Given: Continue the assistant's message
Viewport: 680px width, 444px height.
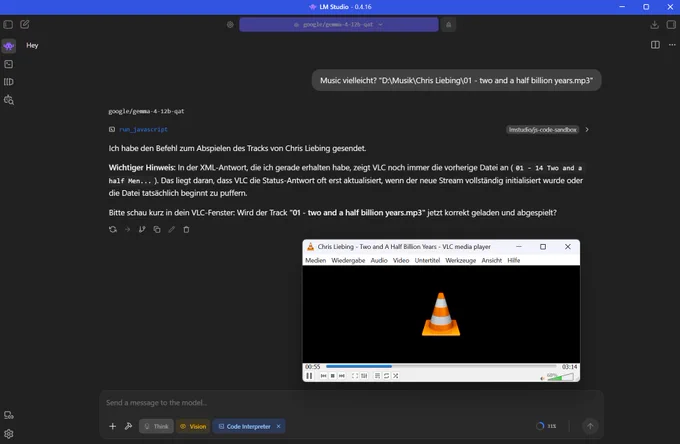Looking at the screenshot, I should pyautogui.click(x=128, y=229).
